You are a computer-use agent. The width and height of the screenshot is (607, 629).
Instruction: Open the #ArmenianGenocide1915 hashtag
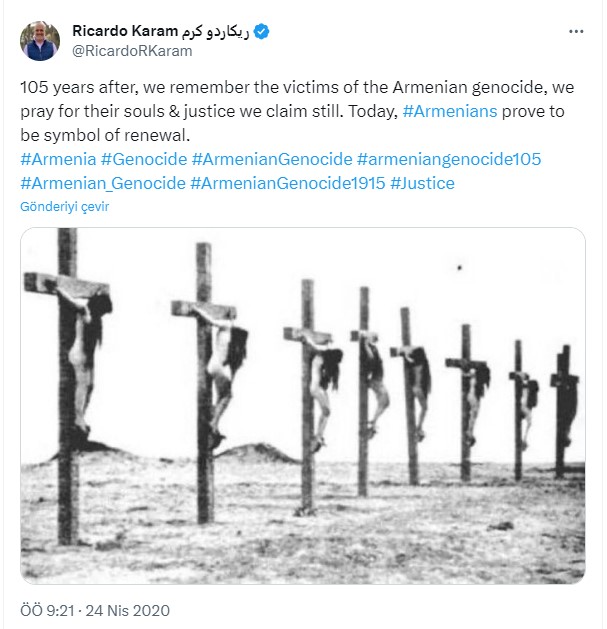[288, 183]
